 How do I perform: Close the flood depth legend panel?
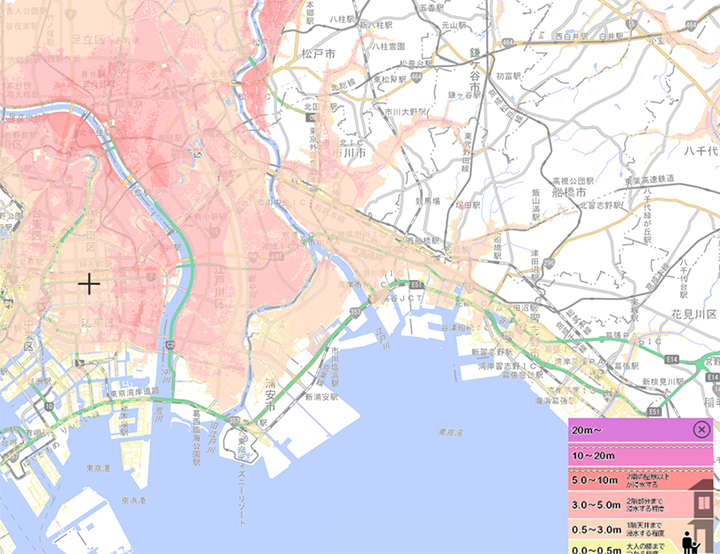pyautogui.click(x=701, y=429)
